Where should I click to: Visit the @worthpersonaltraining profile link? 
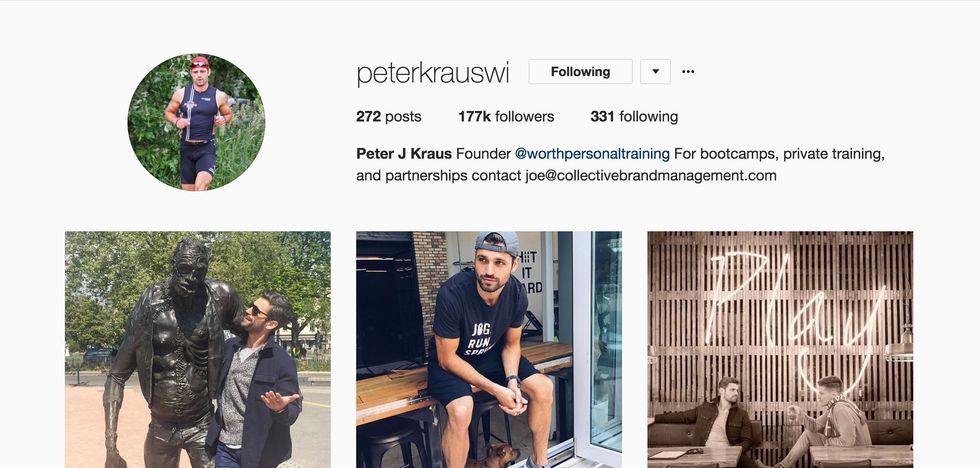[592, 154]
